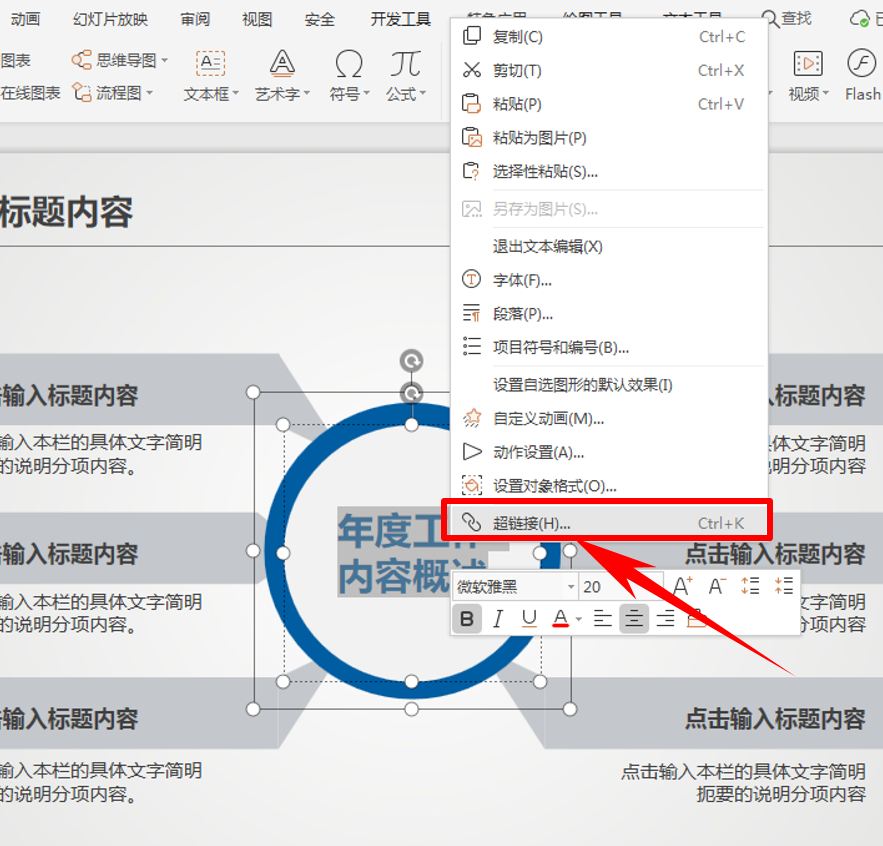
Task: Expand the Formula (公式) dropdown arrow
Action: pos(423,93)
